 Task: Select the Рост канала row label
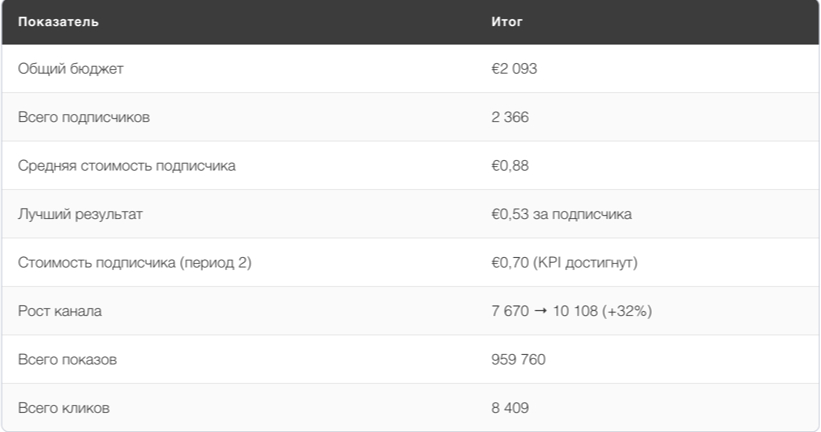point(60,311)
